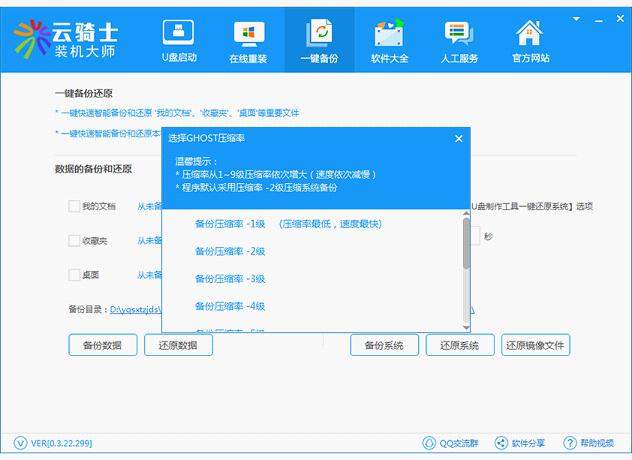Switch to the 一键备份 tab
Screen dimensions: 632x460
pos(319,40)
